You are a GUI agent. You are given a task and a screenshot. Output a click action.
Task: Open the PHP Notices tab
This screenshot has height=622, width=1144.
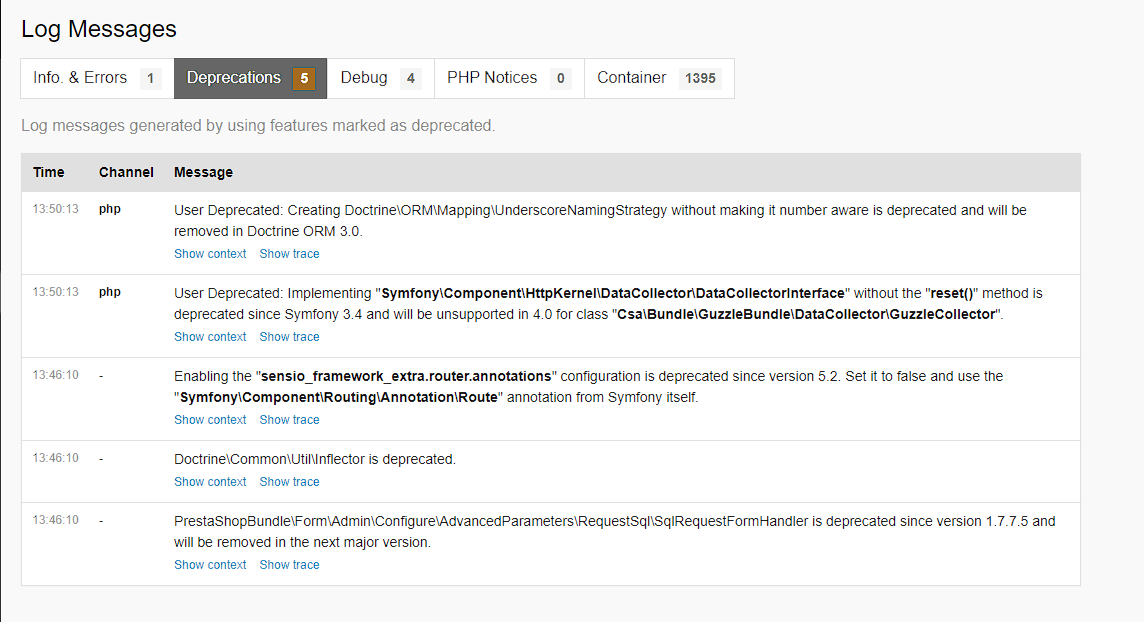coord(508,78)
